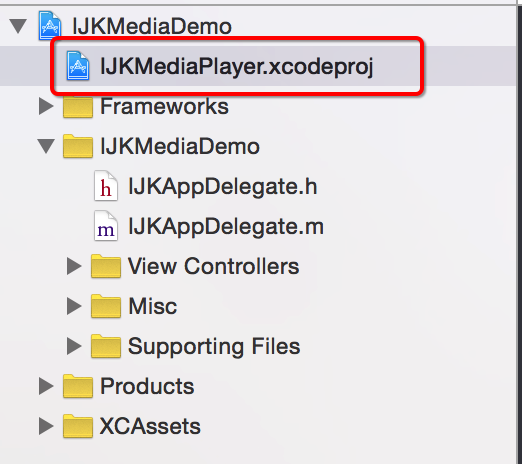Viewport: 522px width, 464px height.
Task: Click the implementation file icon of IJKAppDelegate.m
Action: [x=106, y=226]
